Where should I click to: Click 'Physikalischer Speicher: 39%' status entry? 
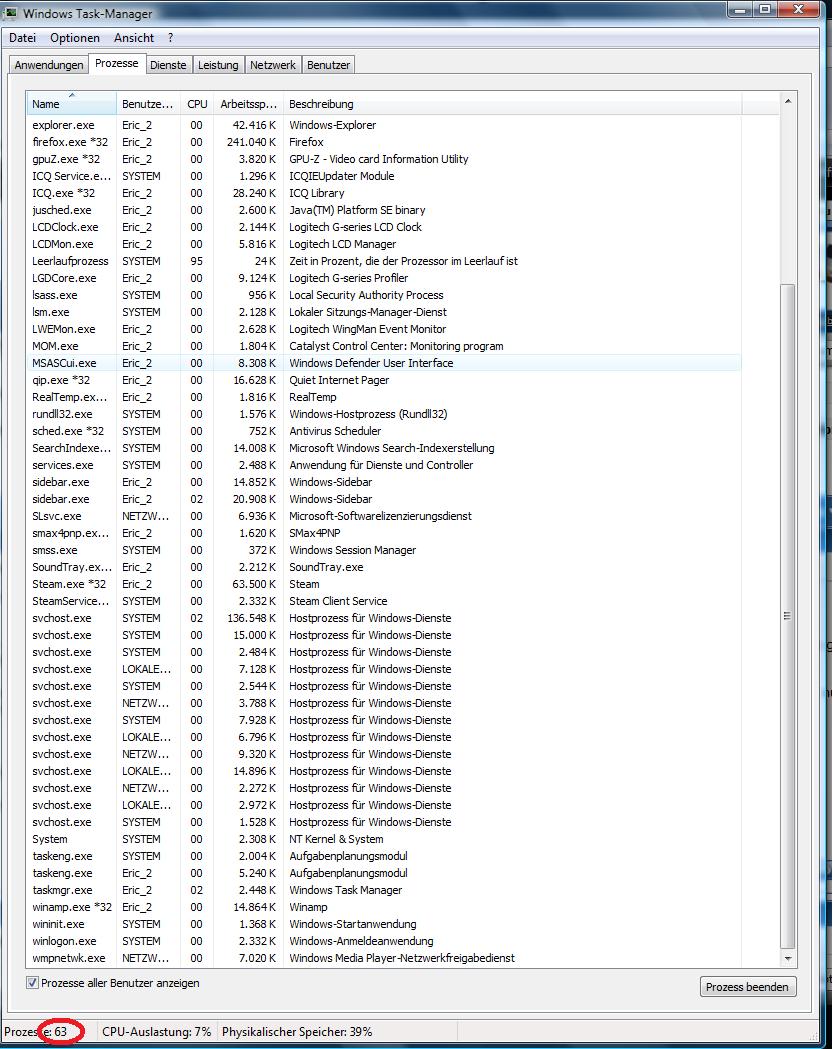(297, 1032)
